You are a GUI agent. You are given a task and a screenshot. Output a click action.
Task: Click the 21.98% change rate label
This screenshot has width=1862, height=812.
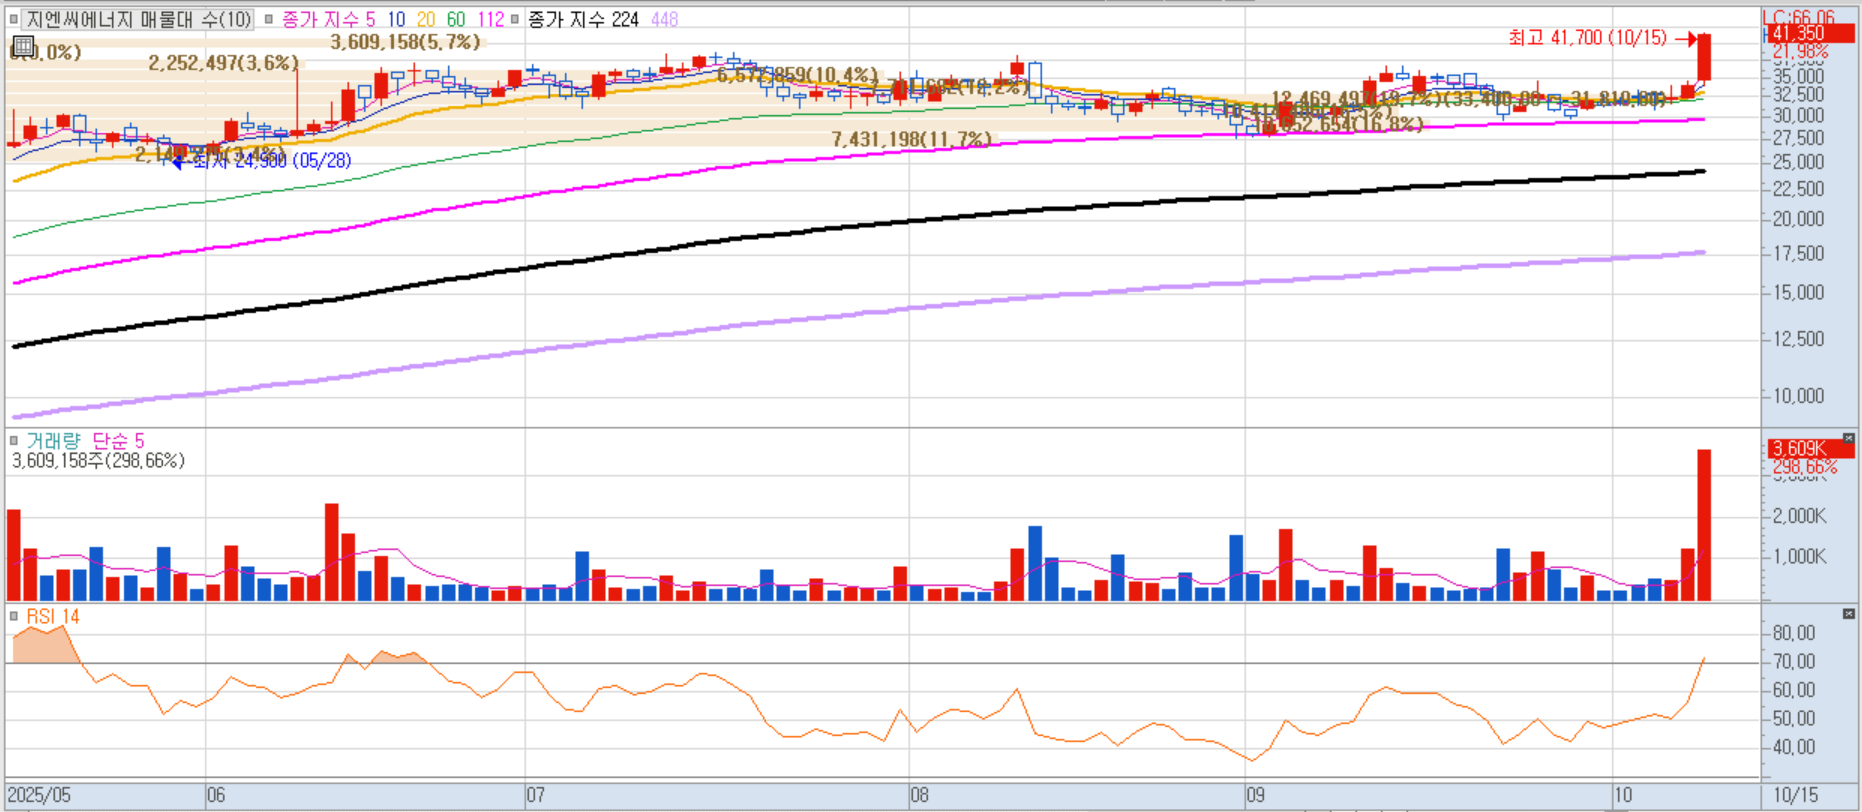point(1800,51)
